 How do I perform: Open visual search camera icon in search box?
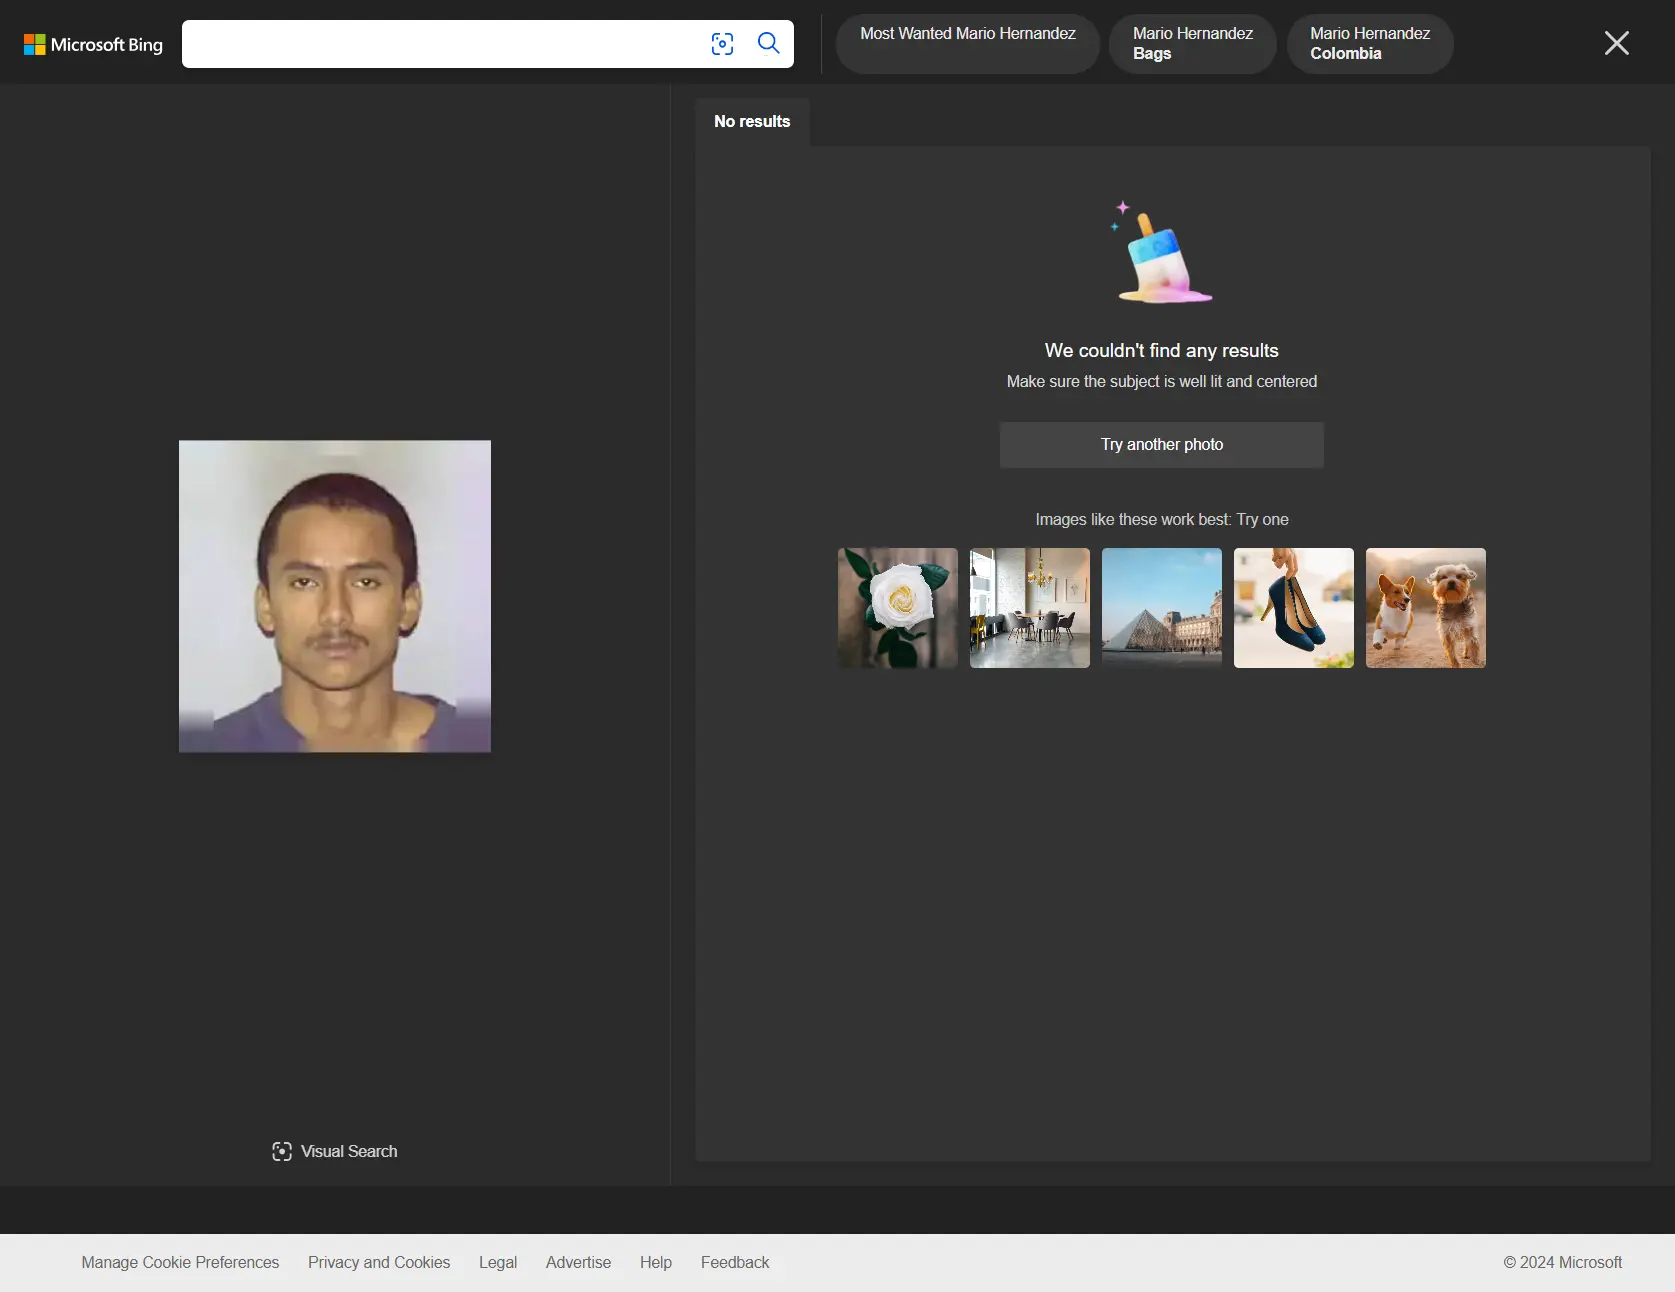tap(722, 44)
